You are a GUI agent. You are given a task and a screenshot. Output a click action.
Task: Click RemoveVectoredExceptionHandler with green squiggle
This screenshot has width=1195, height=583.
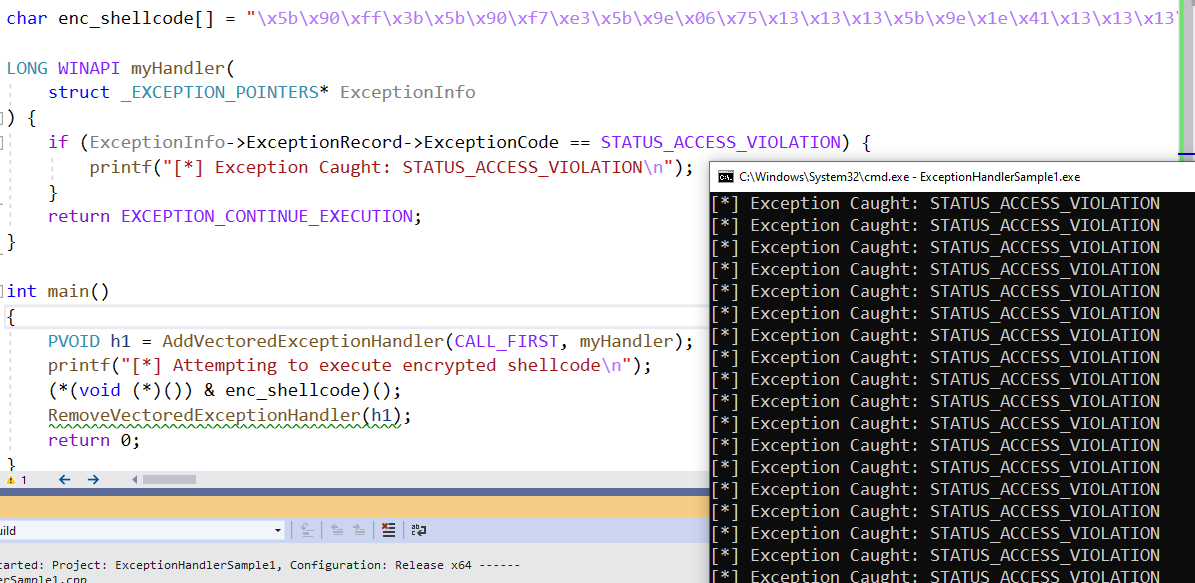[204, 415]
